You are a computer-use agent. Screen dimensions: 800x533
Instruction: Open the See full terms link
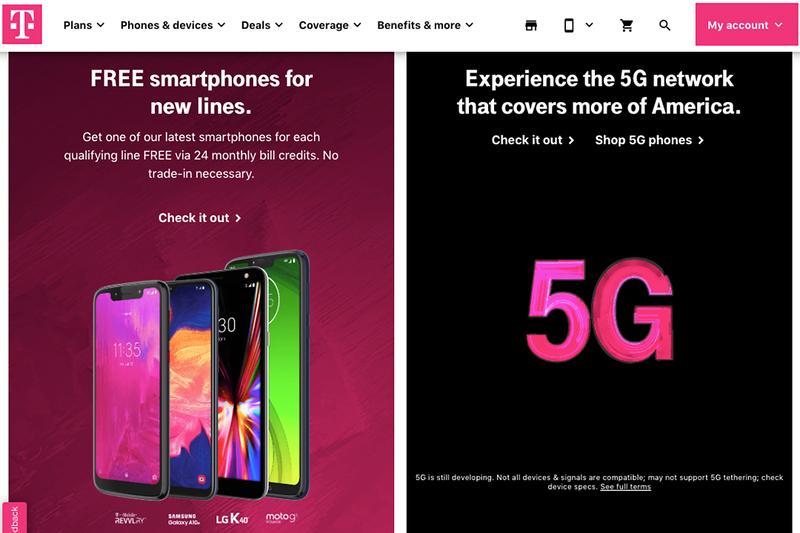point(626,487)
